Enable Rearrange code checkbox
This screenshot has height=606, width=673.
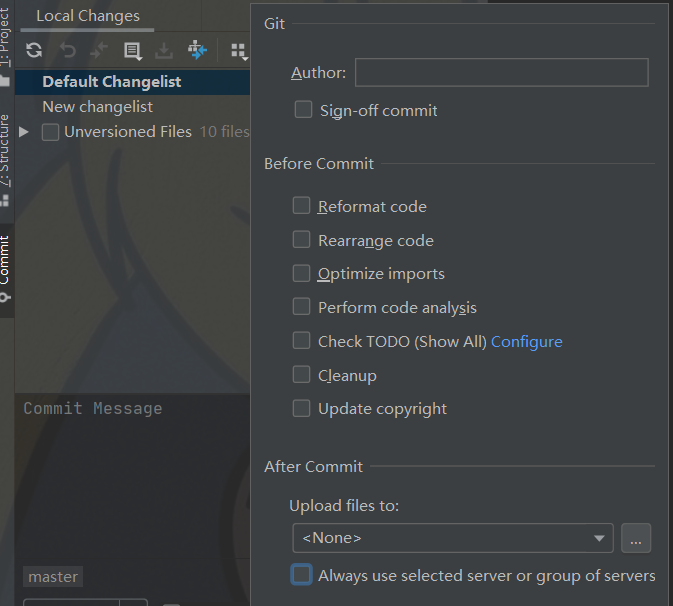pos(301,239)
